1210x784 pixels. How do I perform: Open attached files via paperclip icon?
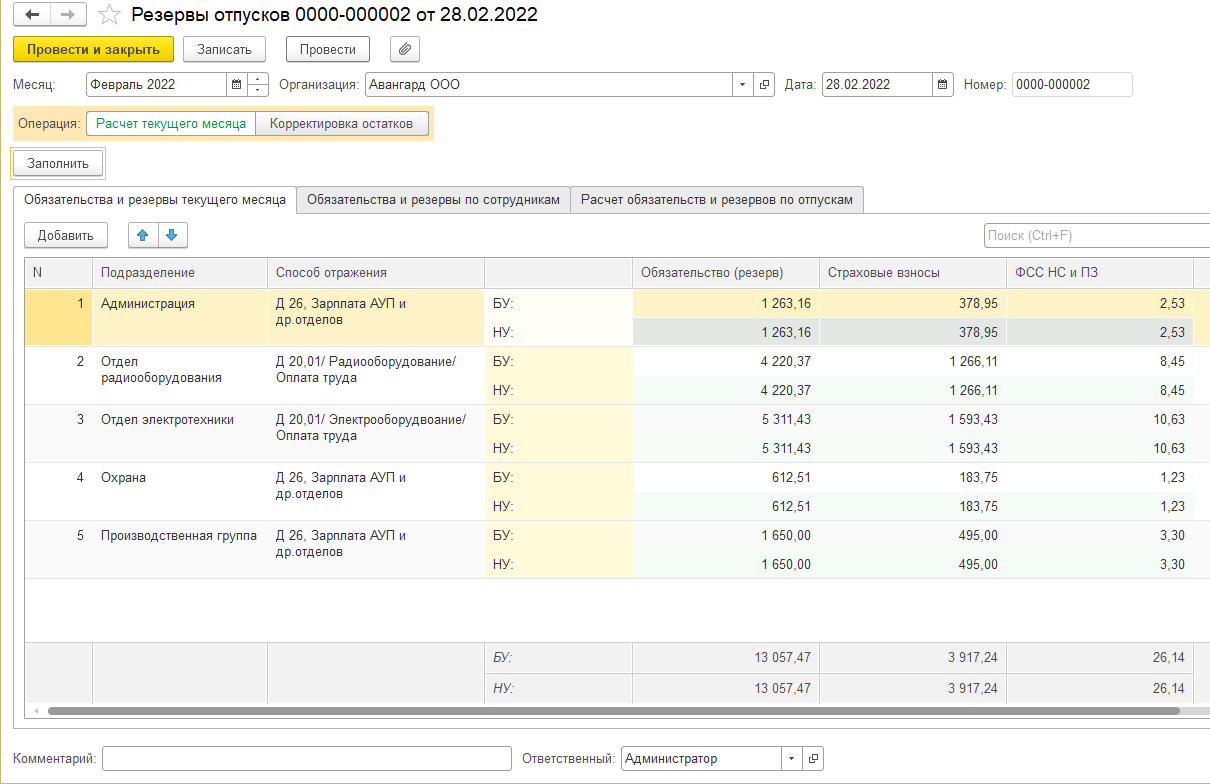pos(405,49)
